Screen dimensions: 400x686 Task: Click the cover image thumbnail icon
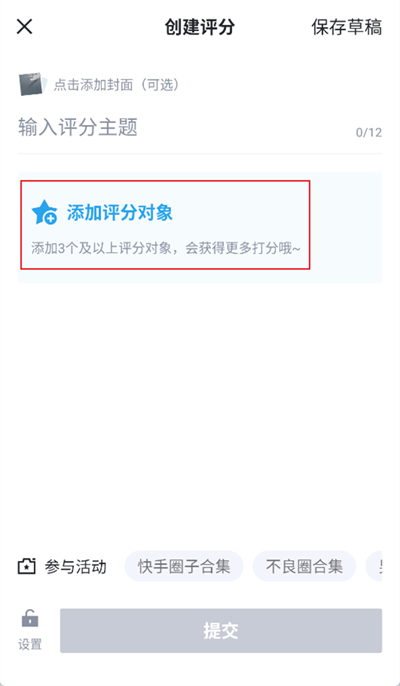tap(33, 84)
